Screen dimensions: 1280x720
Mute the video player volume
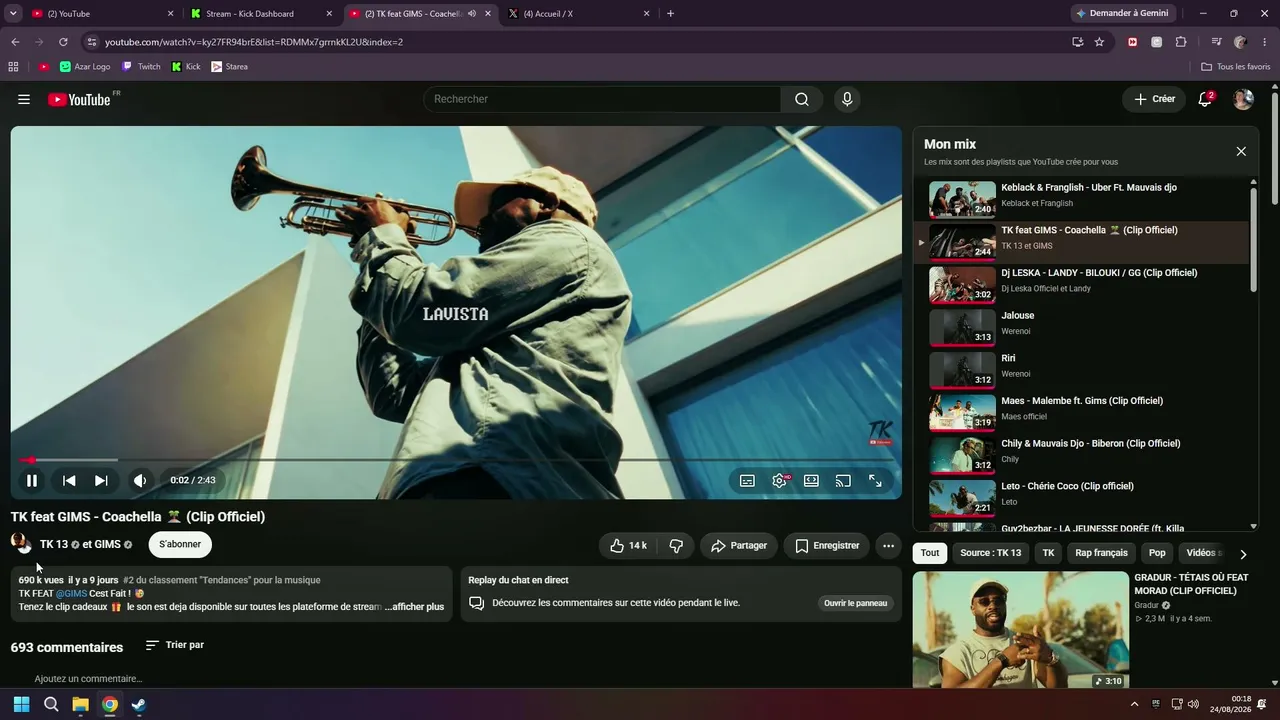(140, 481)
